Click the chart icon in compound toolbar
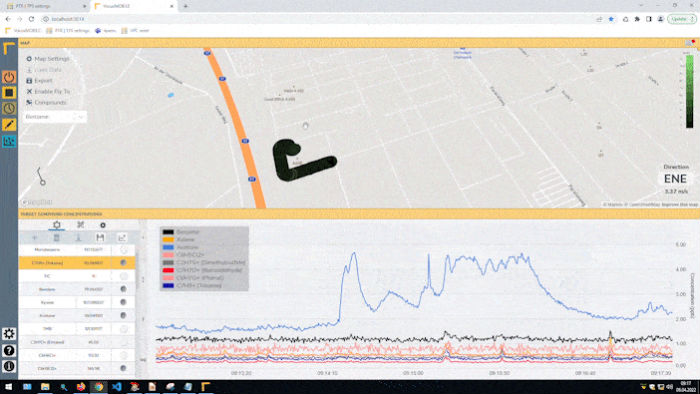 pos(121,237)
